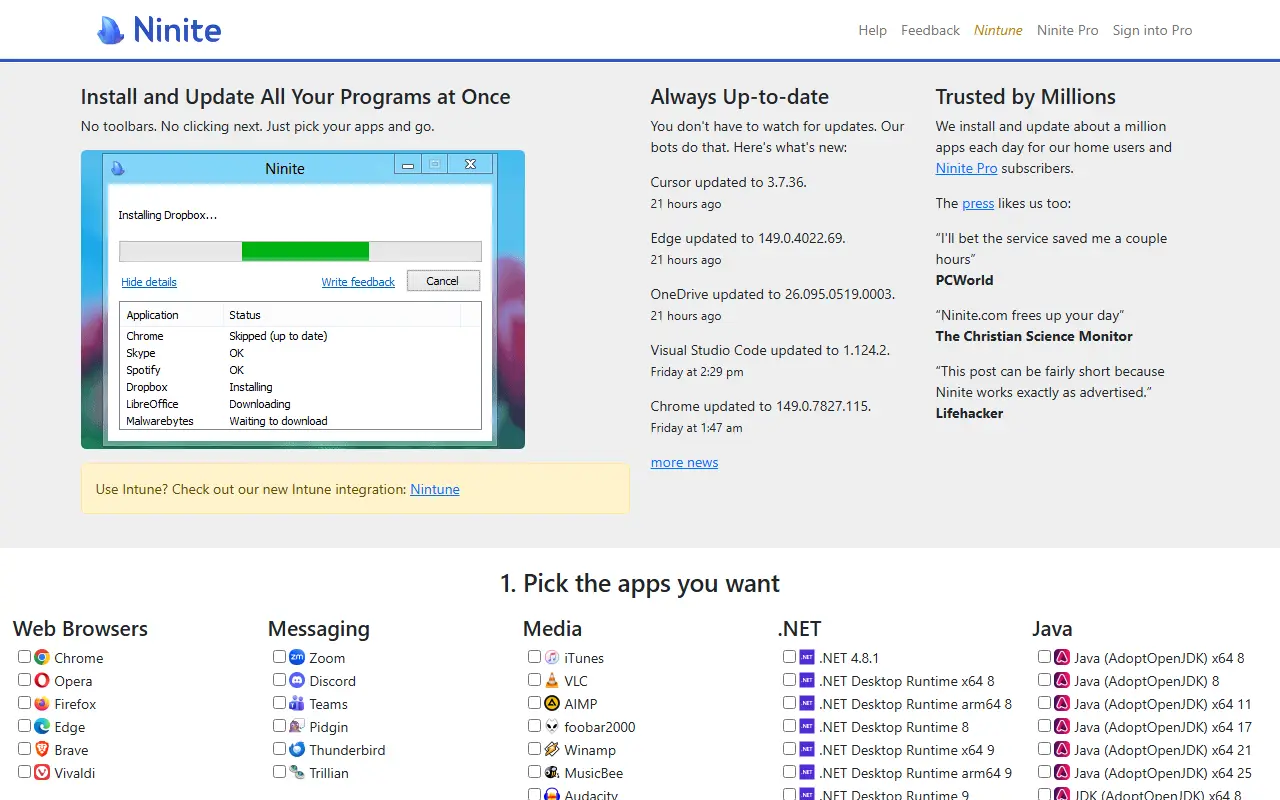Tick the Chrome checkbox
The width and height of the screenshot is (1280, 800).
click(24, 657)
